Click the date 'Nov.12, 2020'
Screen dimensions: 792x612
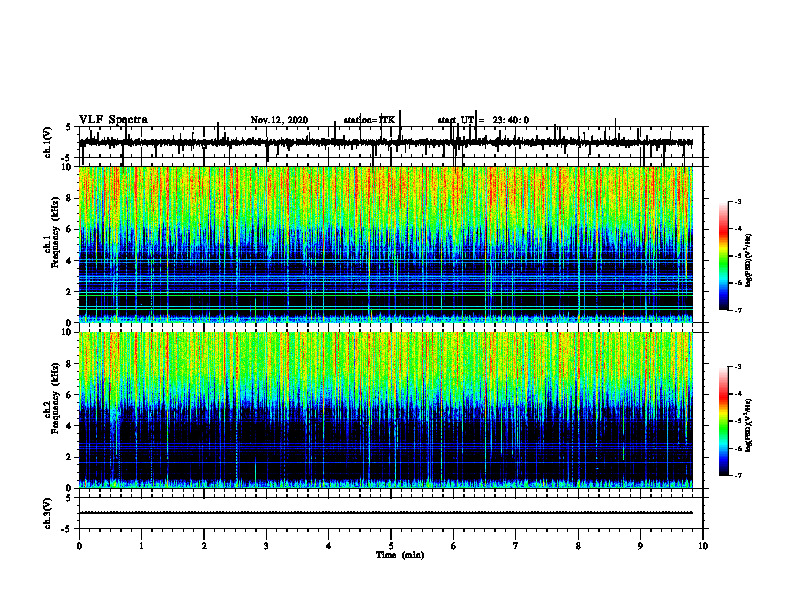pos(279,120)
